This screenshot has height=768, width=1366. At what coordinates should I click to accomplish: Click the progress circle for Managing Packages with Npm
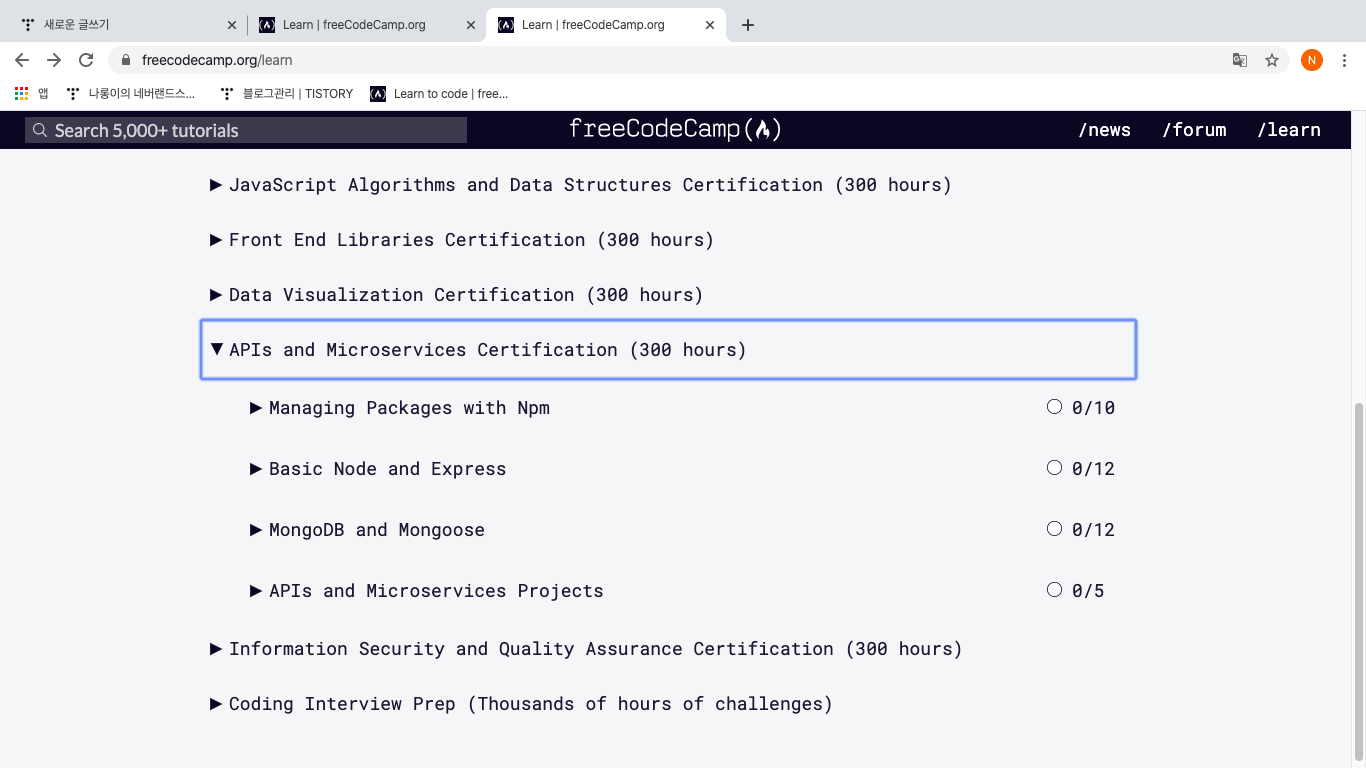pyautogui.click(x=1054, y=407)
